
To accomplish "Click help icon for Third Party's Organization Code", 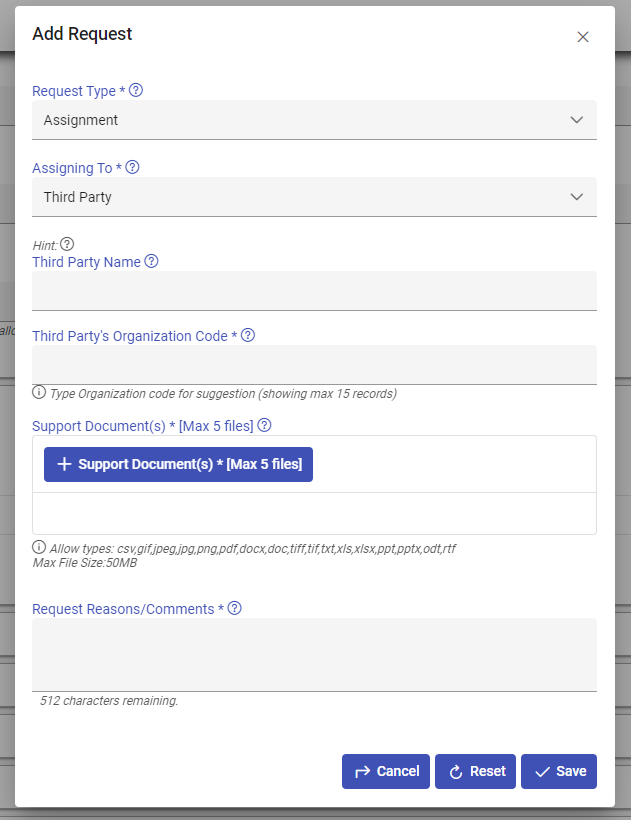I will (x=248, y=336).
